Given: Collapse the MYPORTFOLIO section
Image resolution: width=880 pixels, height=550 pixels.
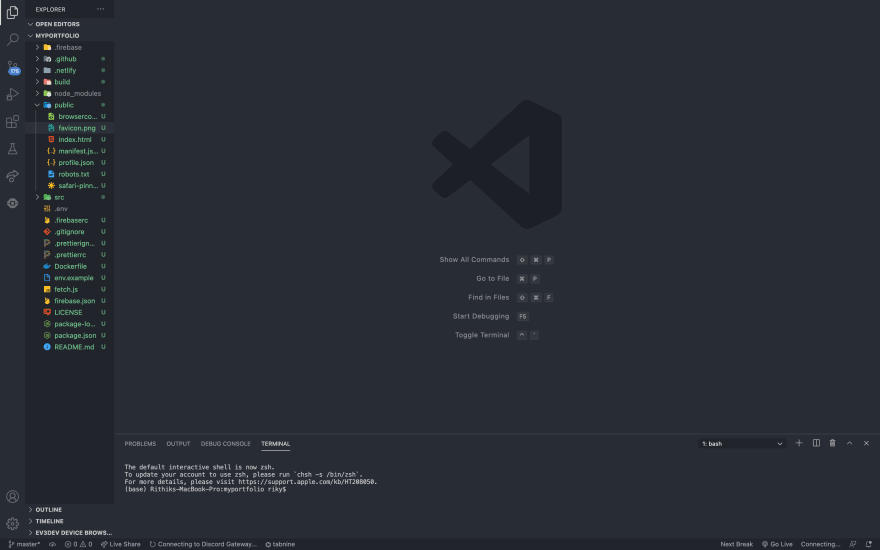Looking at the screenshot, I should pos(70,35).
